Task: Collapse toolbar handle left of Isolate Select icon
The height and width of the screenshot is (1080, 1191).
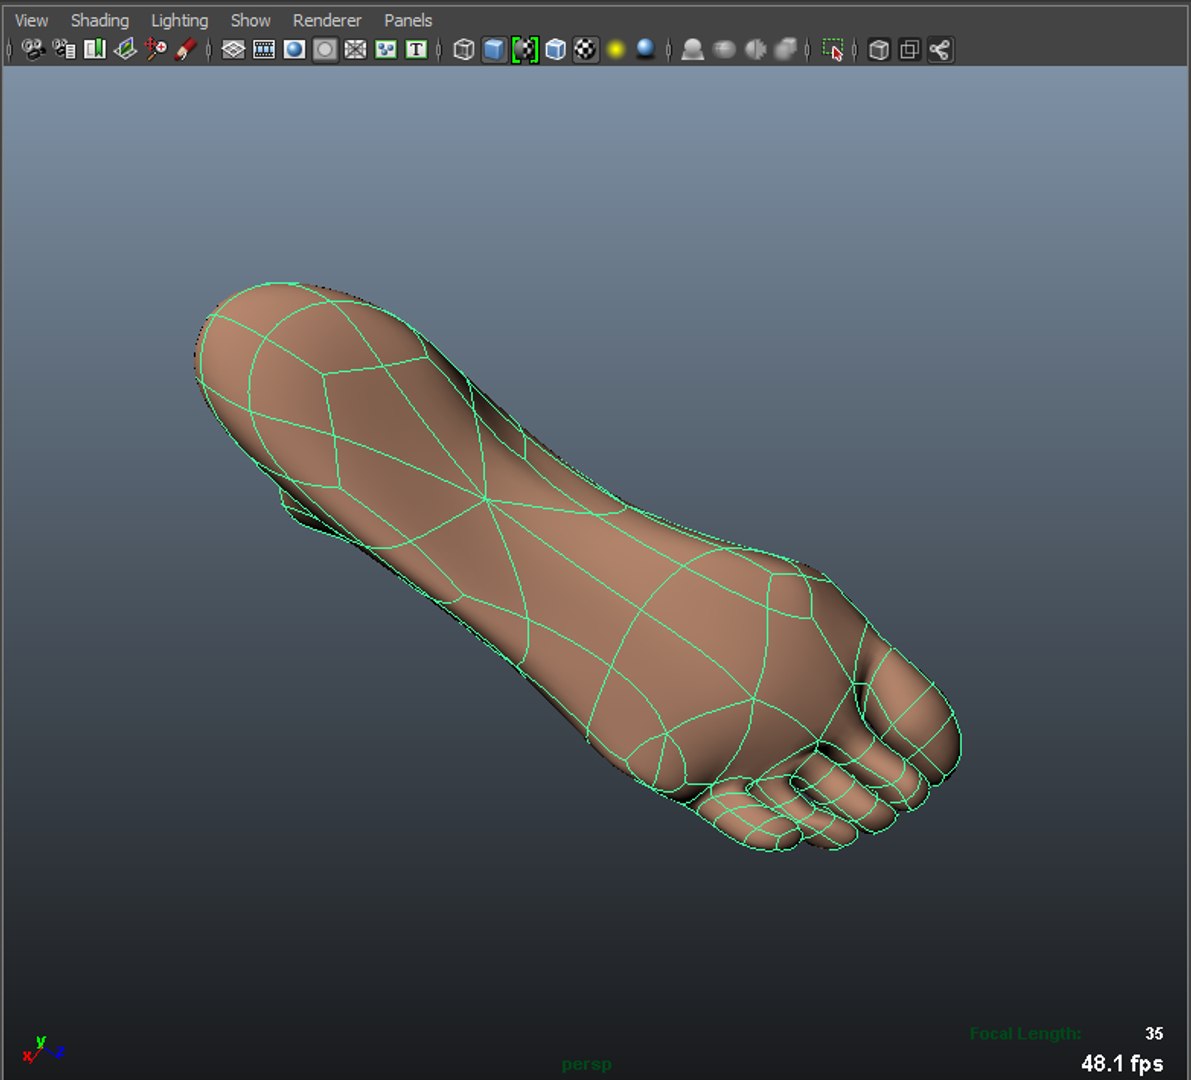Action: click(808, 50)
